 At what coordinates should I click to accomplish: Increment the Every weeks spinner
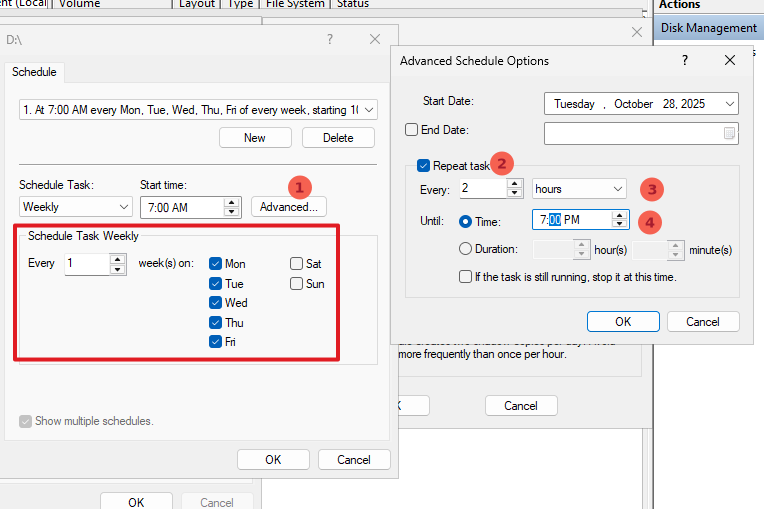click(117, 259)
